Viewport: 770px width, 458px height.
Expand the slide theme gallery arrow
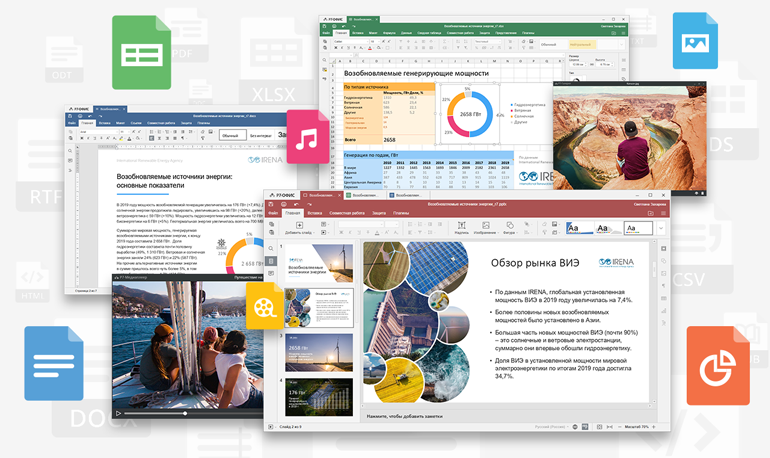661,229
